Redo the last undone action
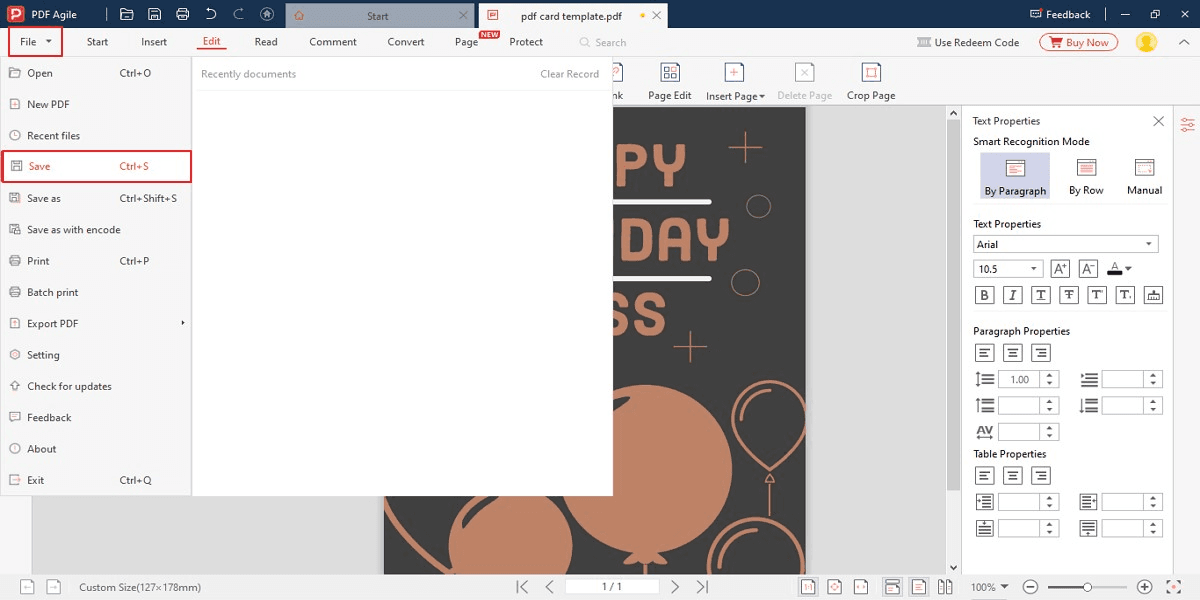 pos(238,14)
